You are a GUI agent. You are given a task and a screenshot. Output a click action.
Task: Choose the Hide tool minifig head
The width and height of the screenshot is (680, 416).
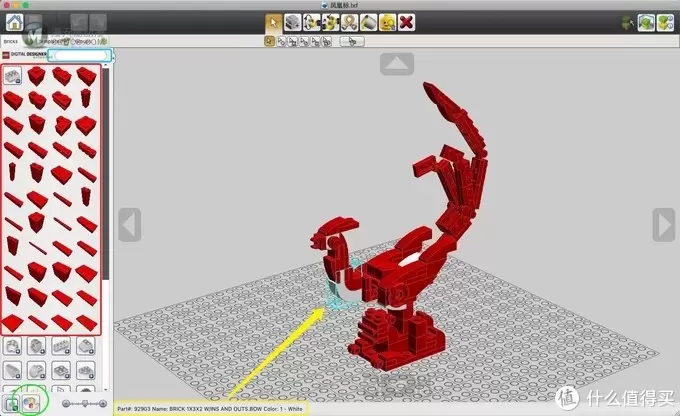pyautogui.click(x=387, y=22)
